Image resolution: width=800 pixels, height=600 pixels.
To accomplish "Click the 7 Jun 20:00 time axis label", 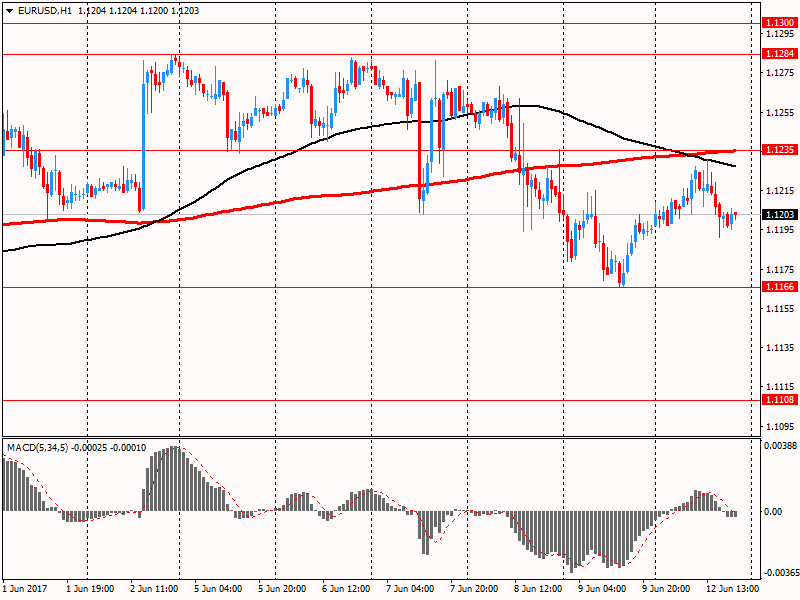I will tap(474, 589).
